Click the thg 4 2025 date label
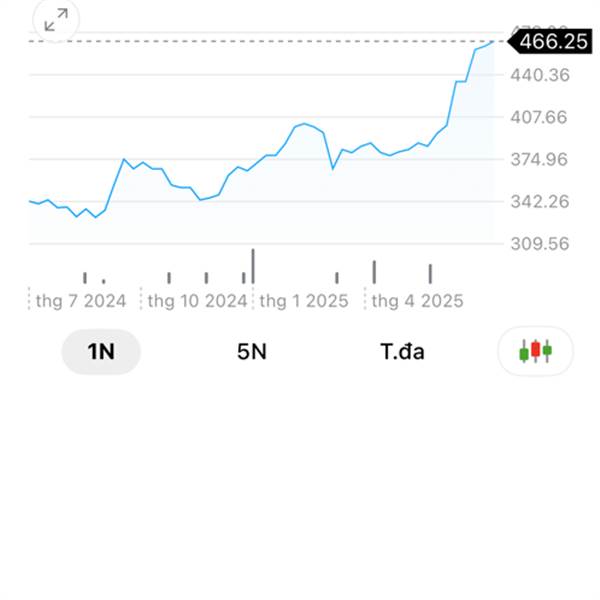This screenshot has height=600, width=600. click(x=417, y=301)
